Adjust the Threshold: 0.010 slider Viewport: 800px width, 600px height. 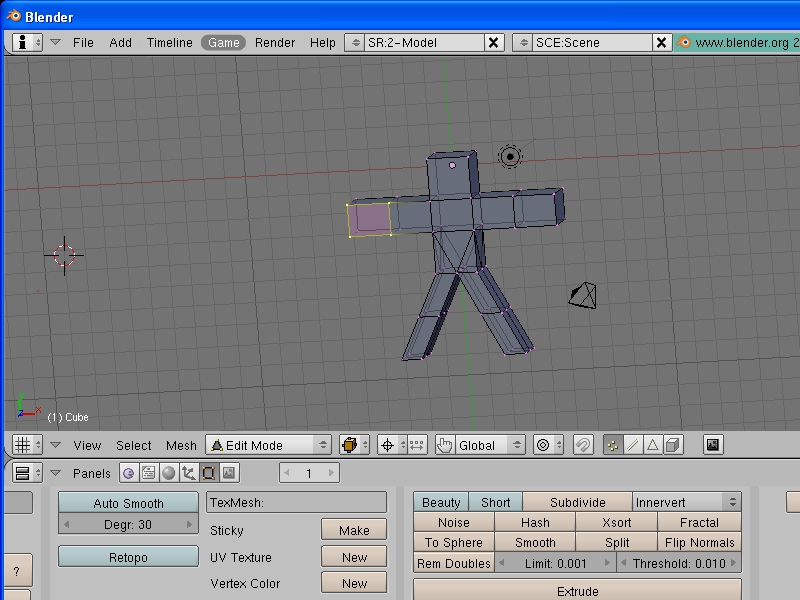(x=679, y=563)
